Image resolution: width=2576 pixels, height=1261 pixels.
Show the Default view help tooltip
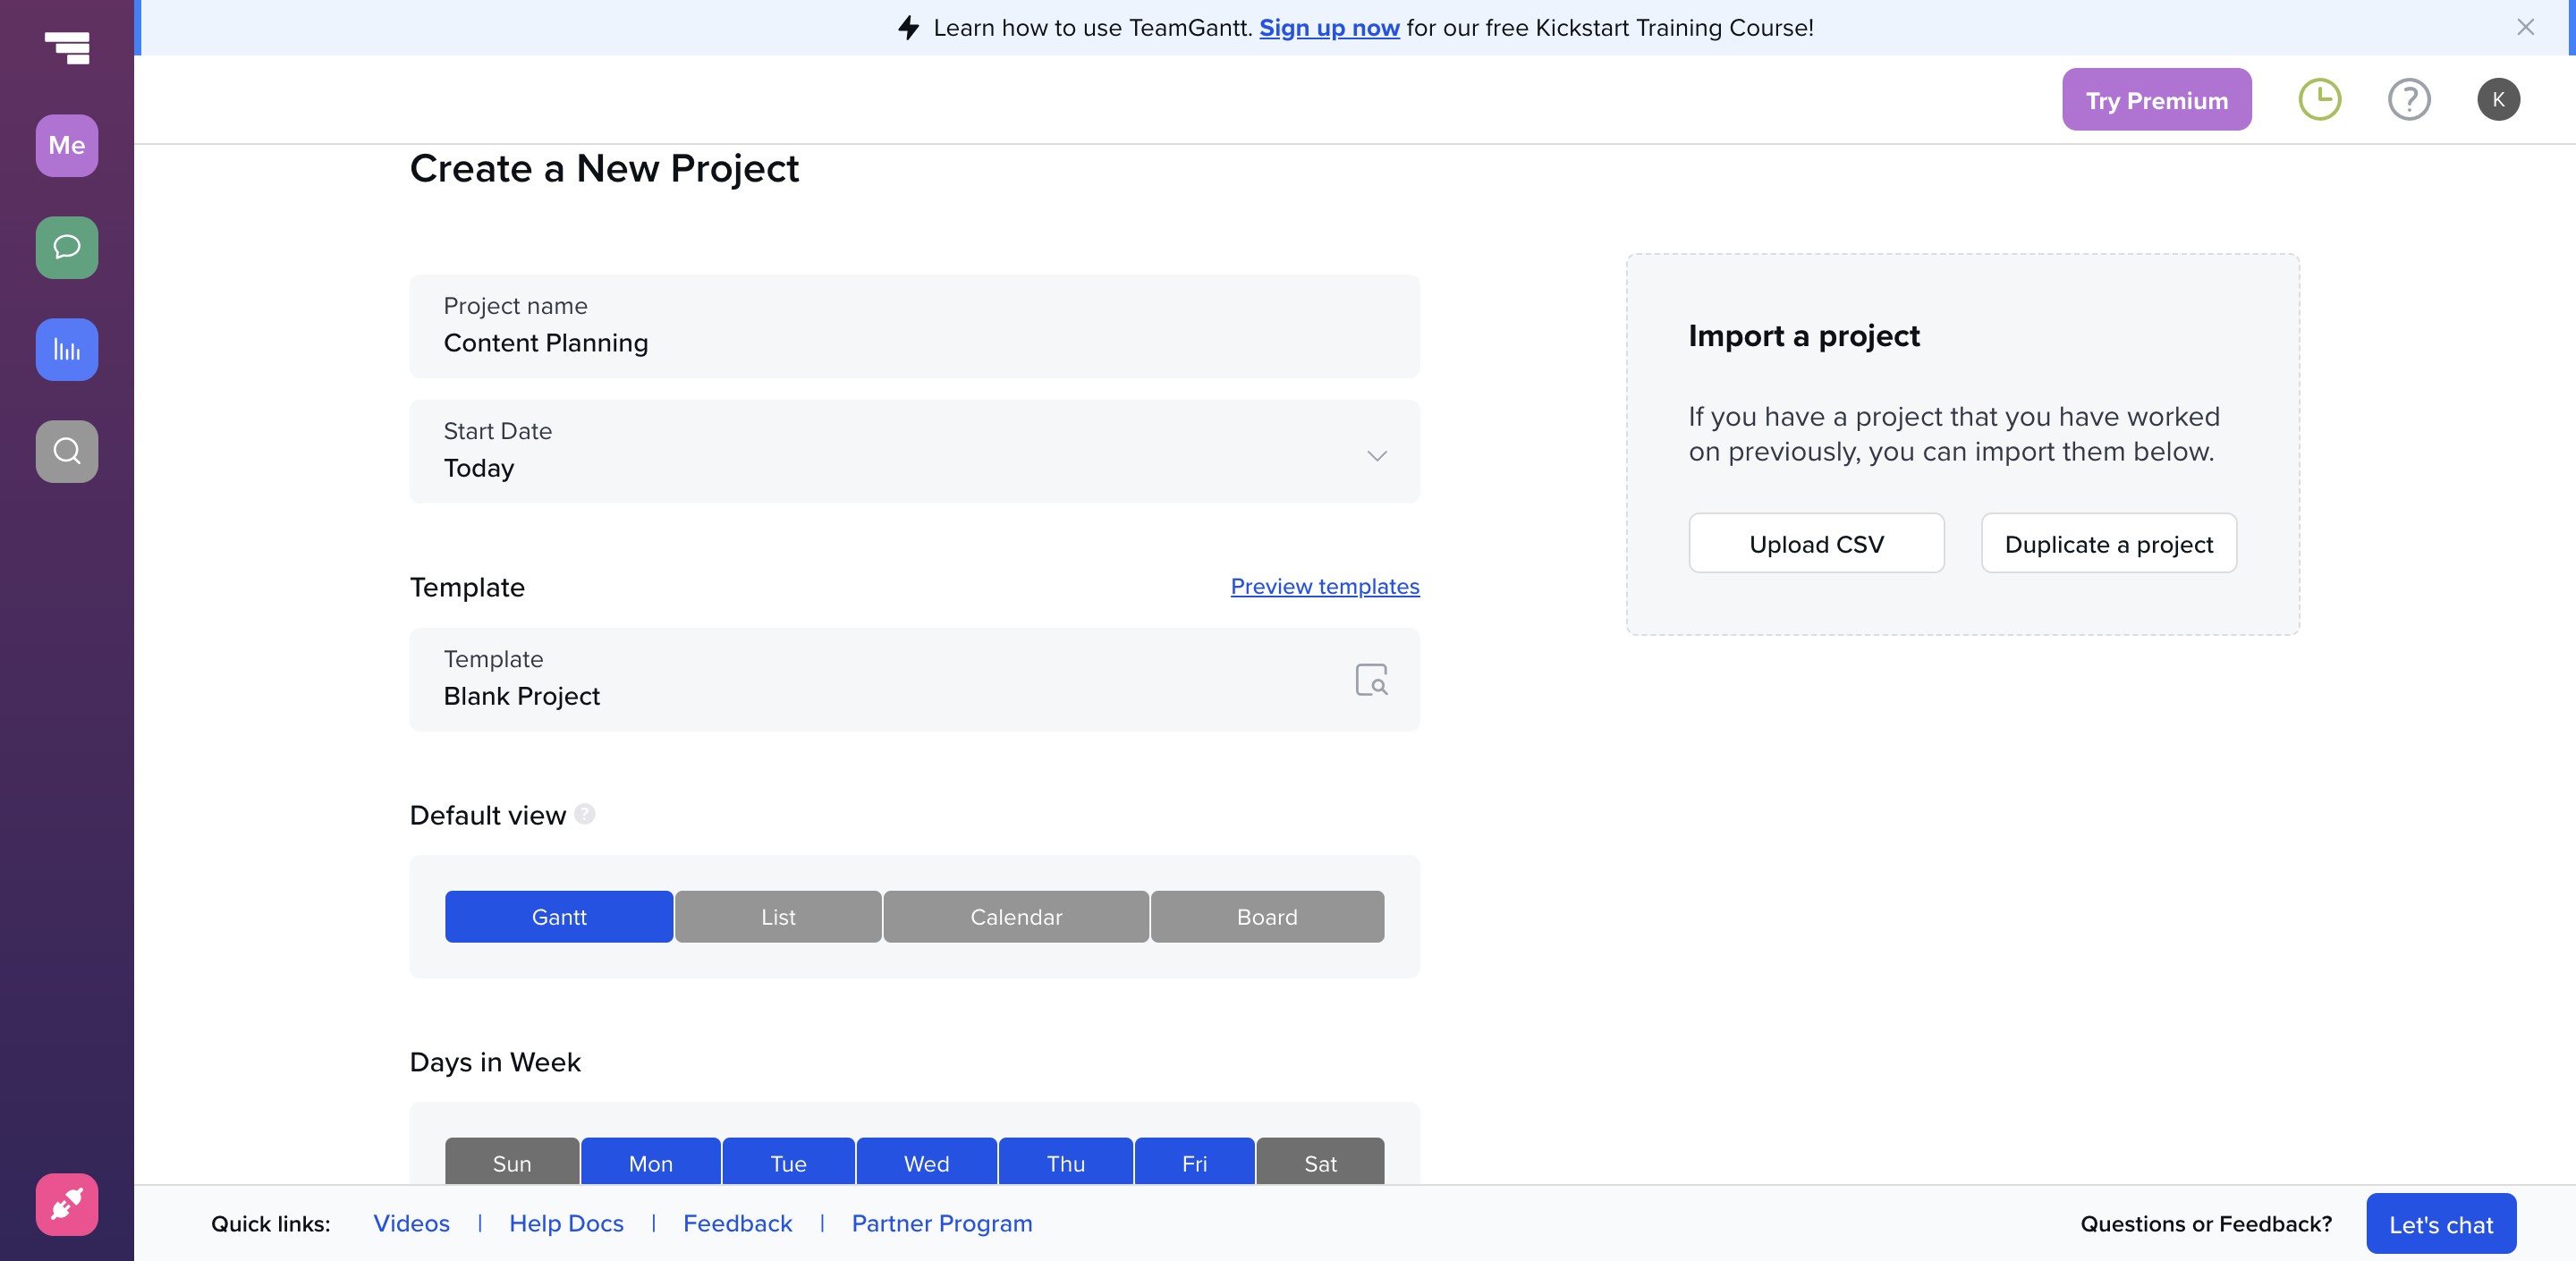point(585,814)
